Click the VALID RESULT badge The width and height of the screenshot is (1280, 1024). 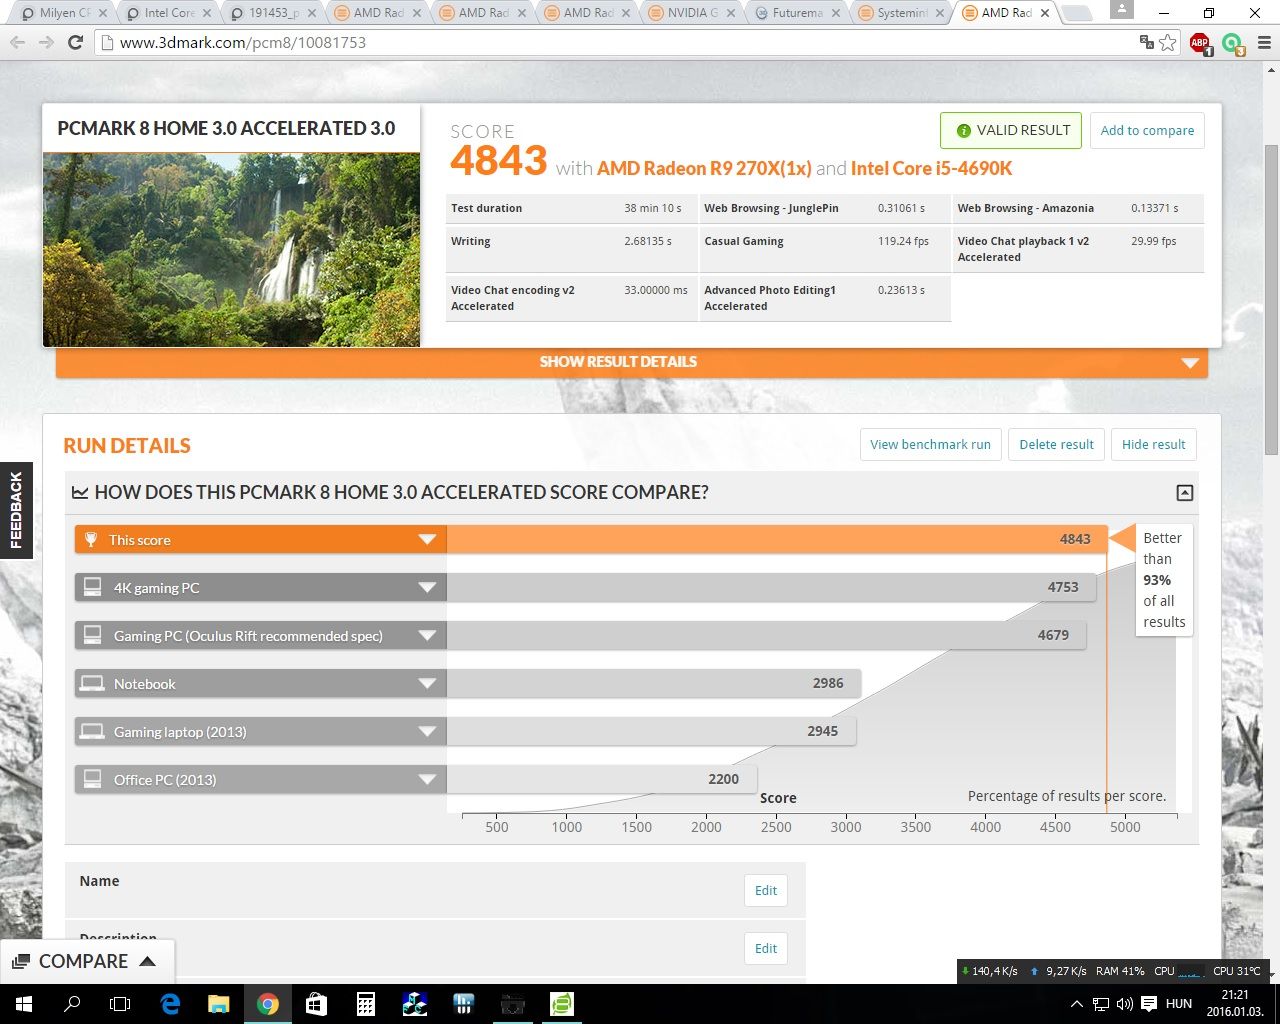pyautogui.click(x=1011, y=131)
